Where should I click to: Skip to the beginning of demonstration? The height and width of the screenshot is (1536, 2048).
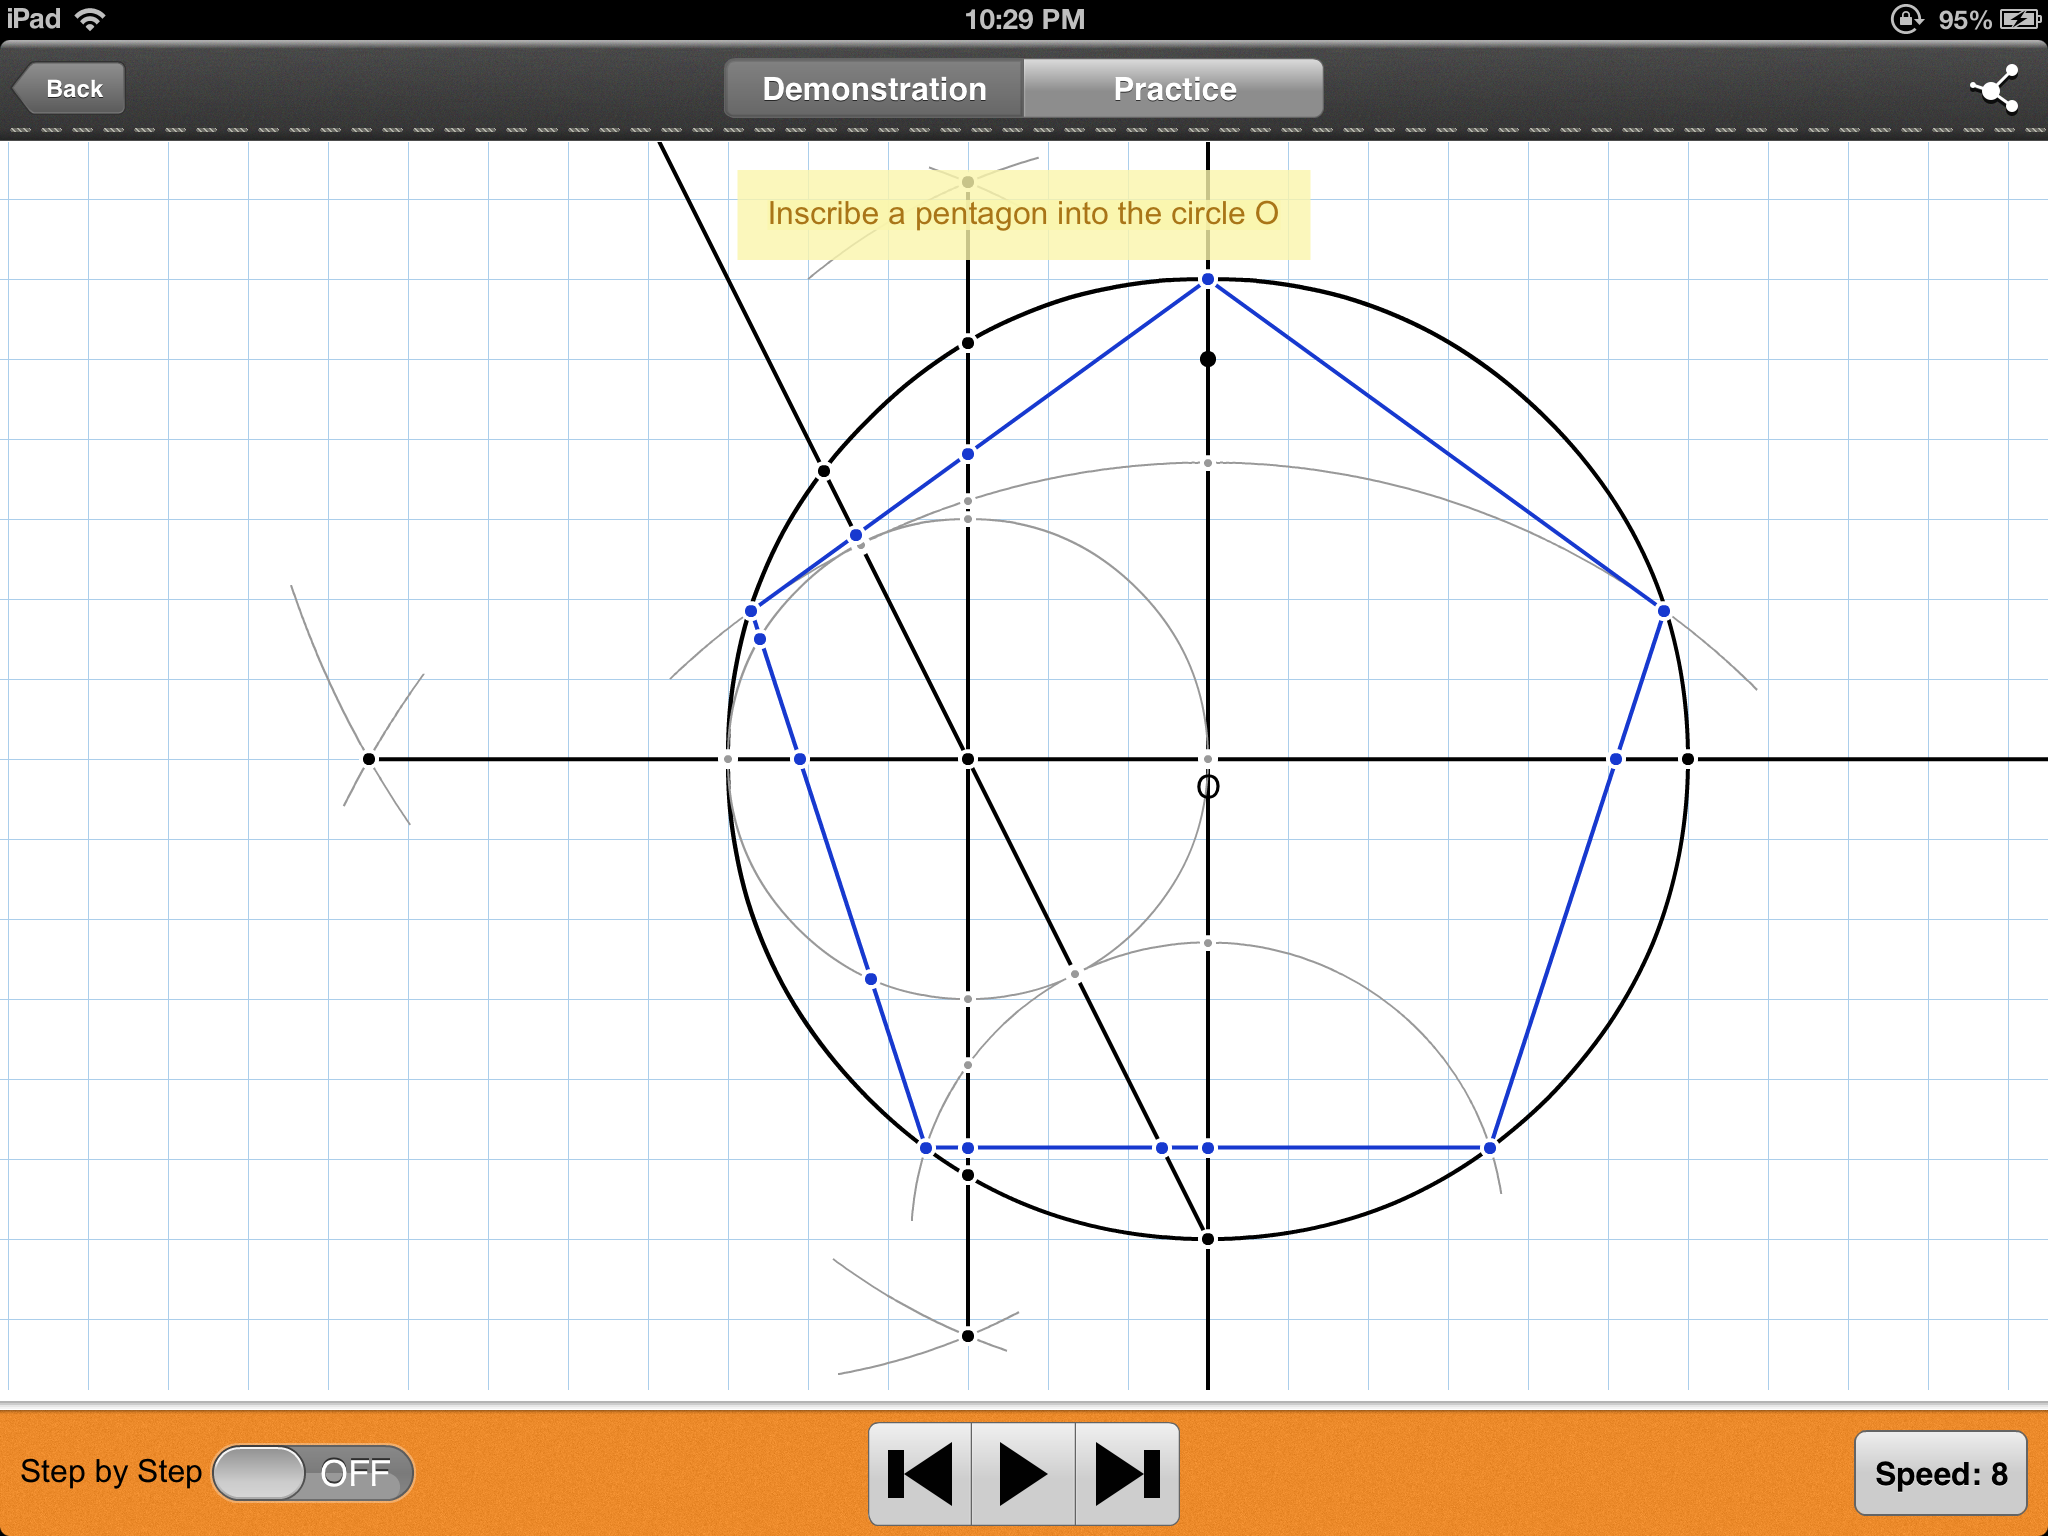[x=920, y=1474]
